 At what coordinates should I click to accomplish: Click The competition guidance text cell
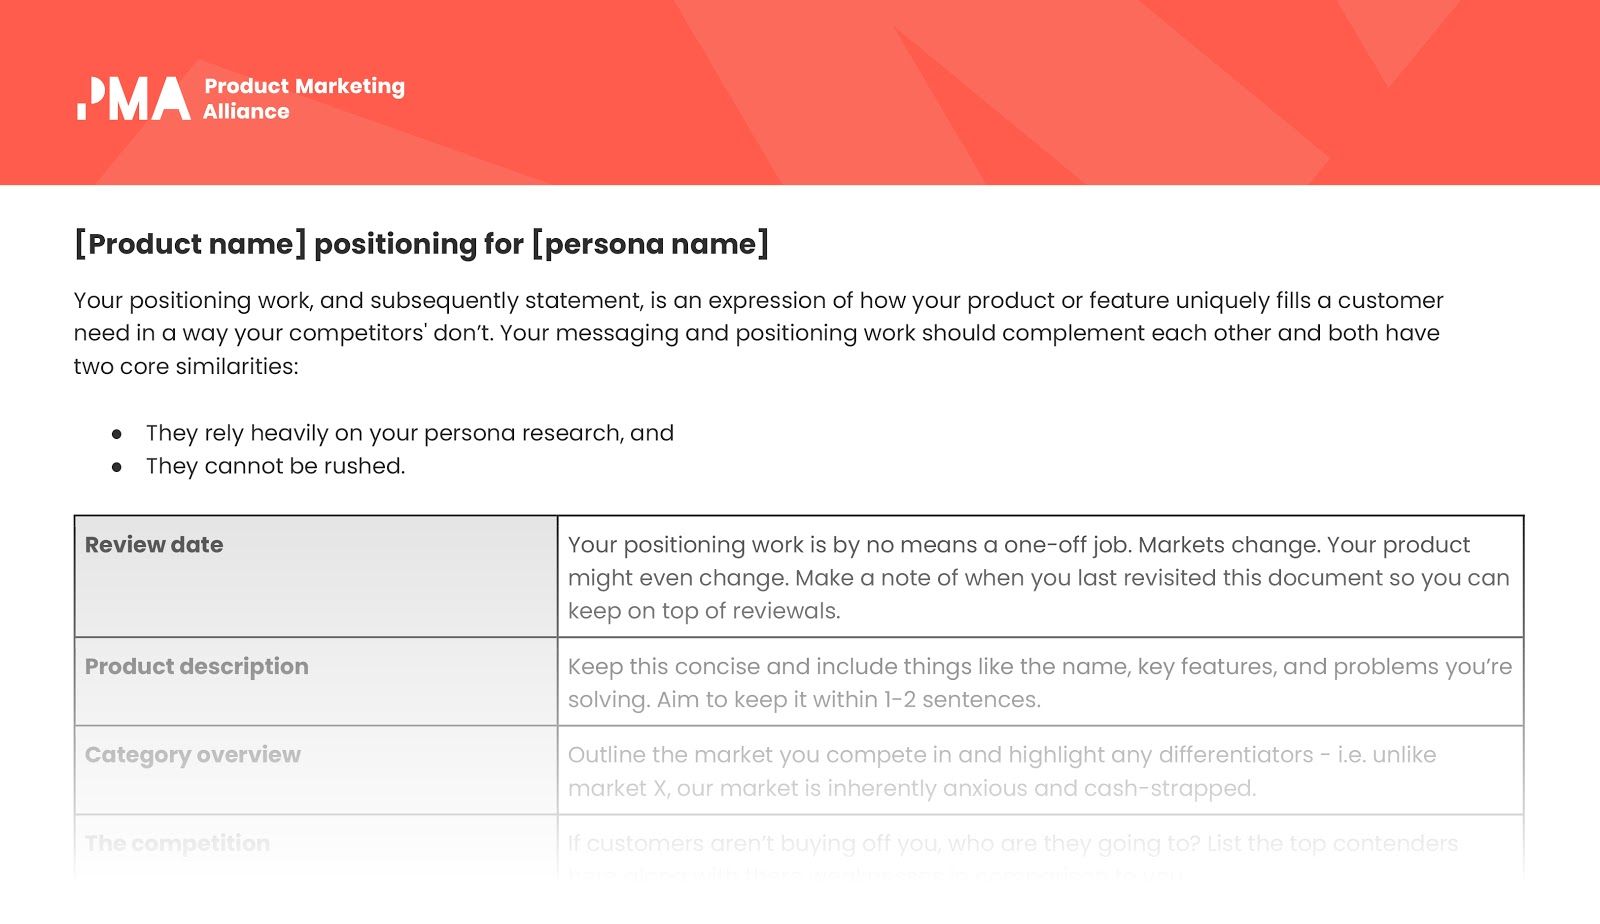(x=1040, y=848)
